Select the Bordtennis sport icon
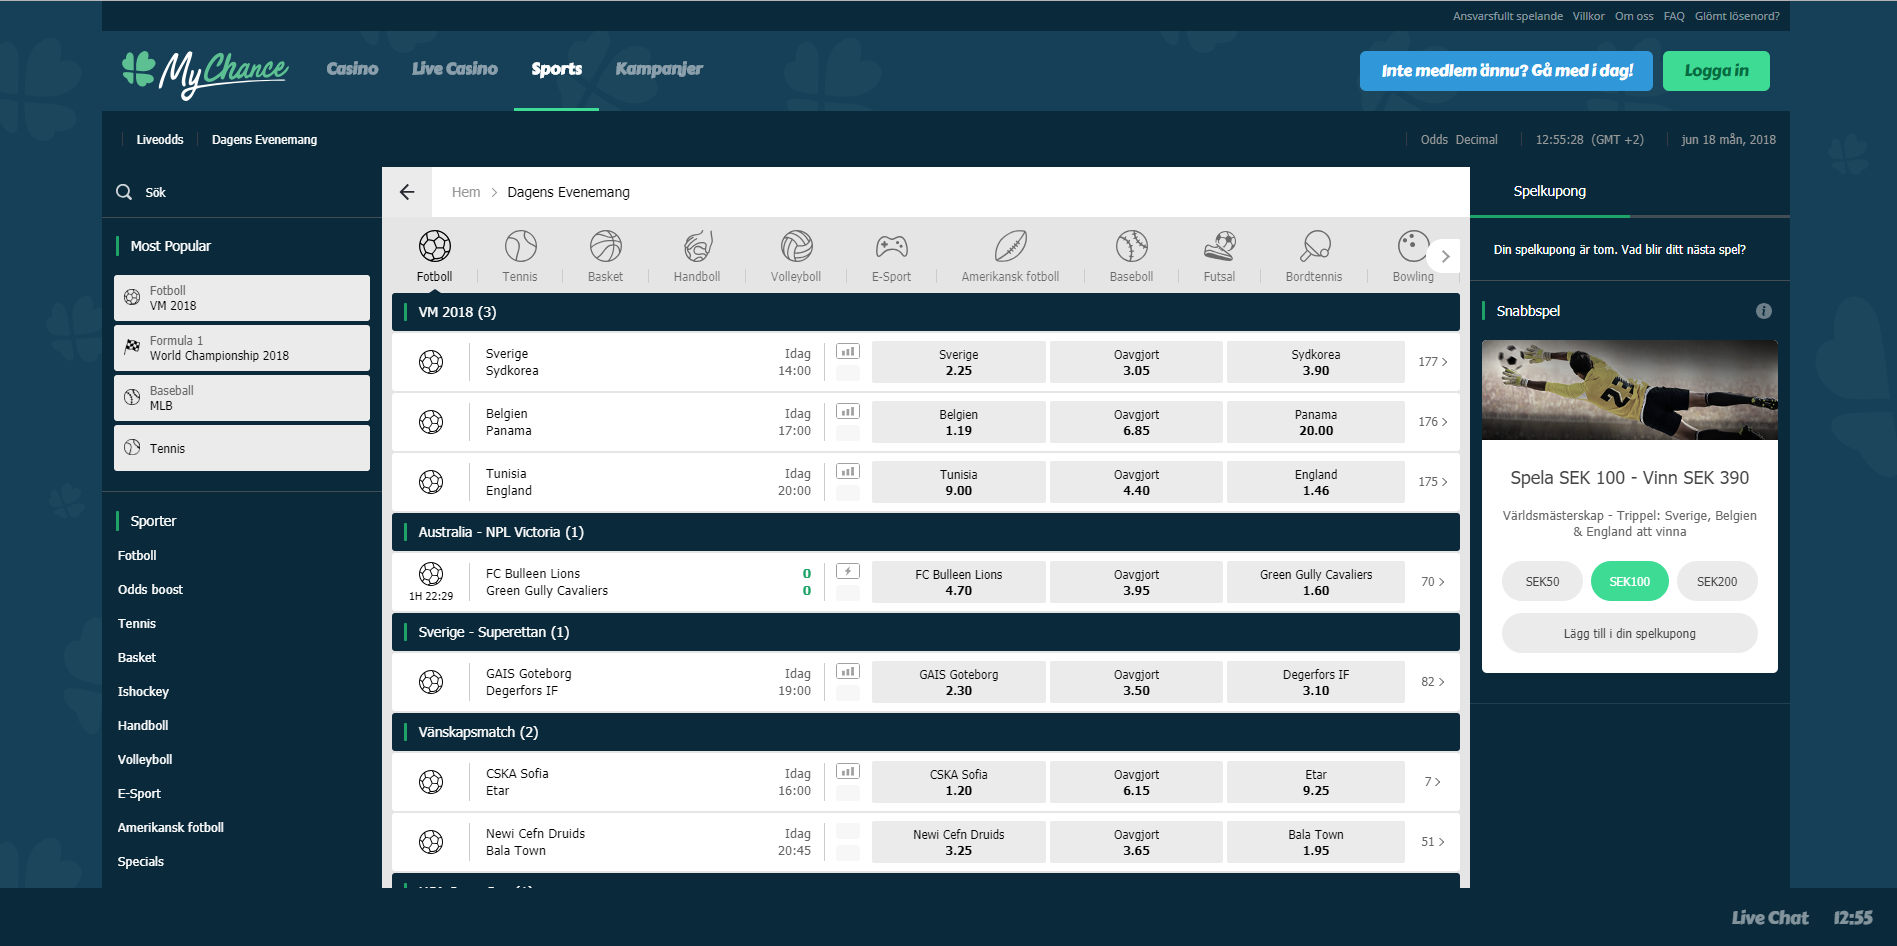Viewport: 1897px width, 946px height. click(x=1314, y=246)
